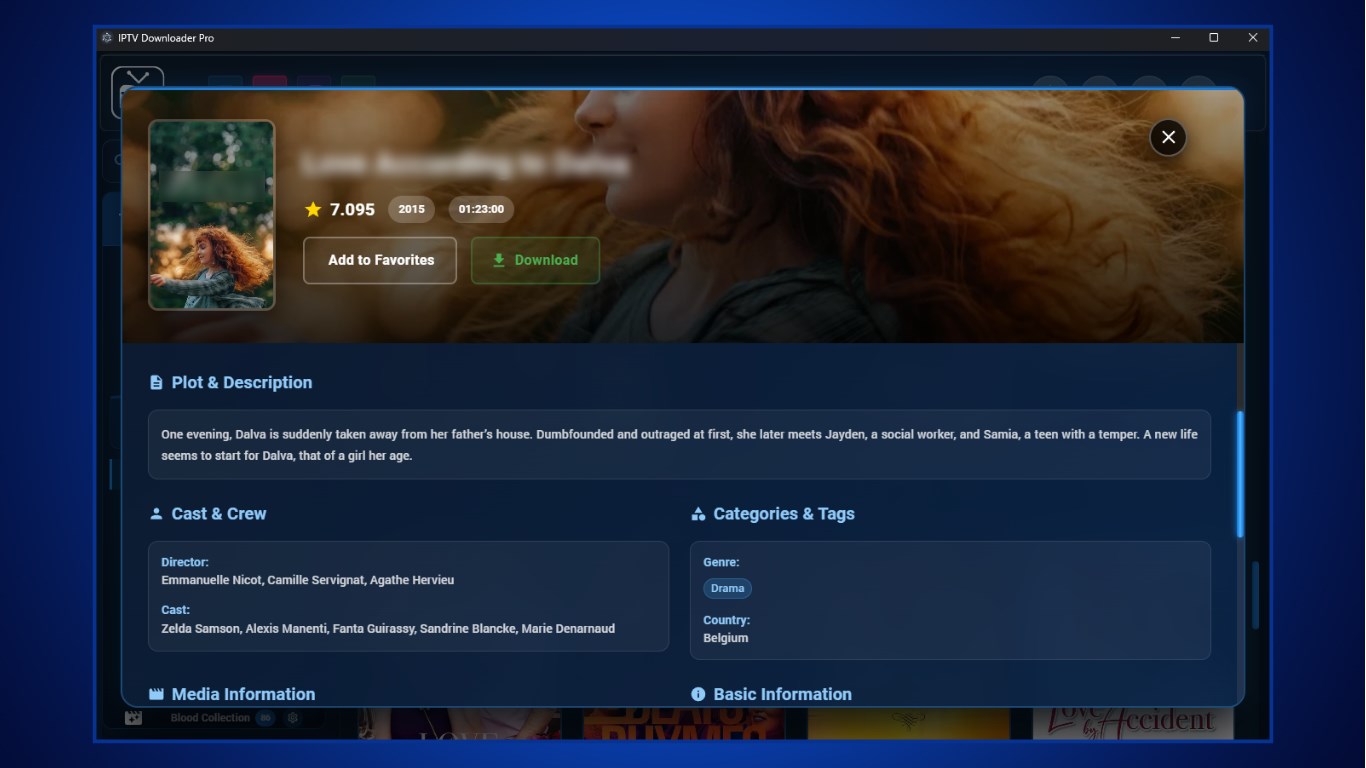1366x768 pixels.
Task: Click the 01:23:00 duration badge
Action: [480, 209]
